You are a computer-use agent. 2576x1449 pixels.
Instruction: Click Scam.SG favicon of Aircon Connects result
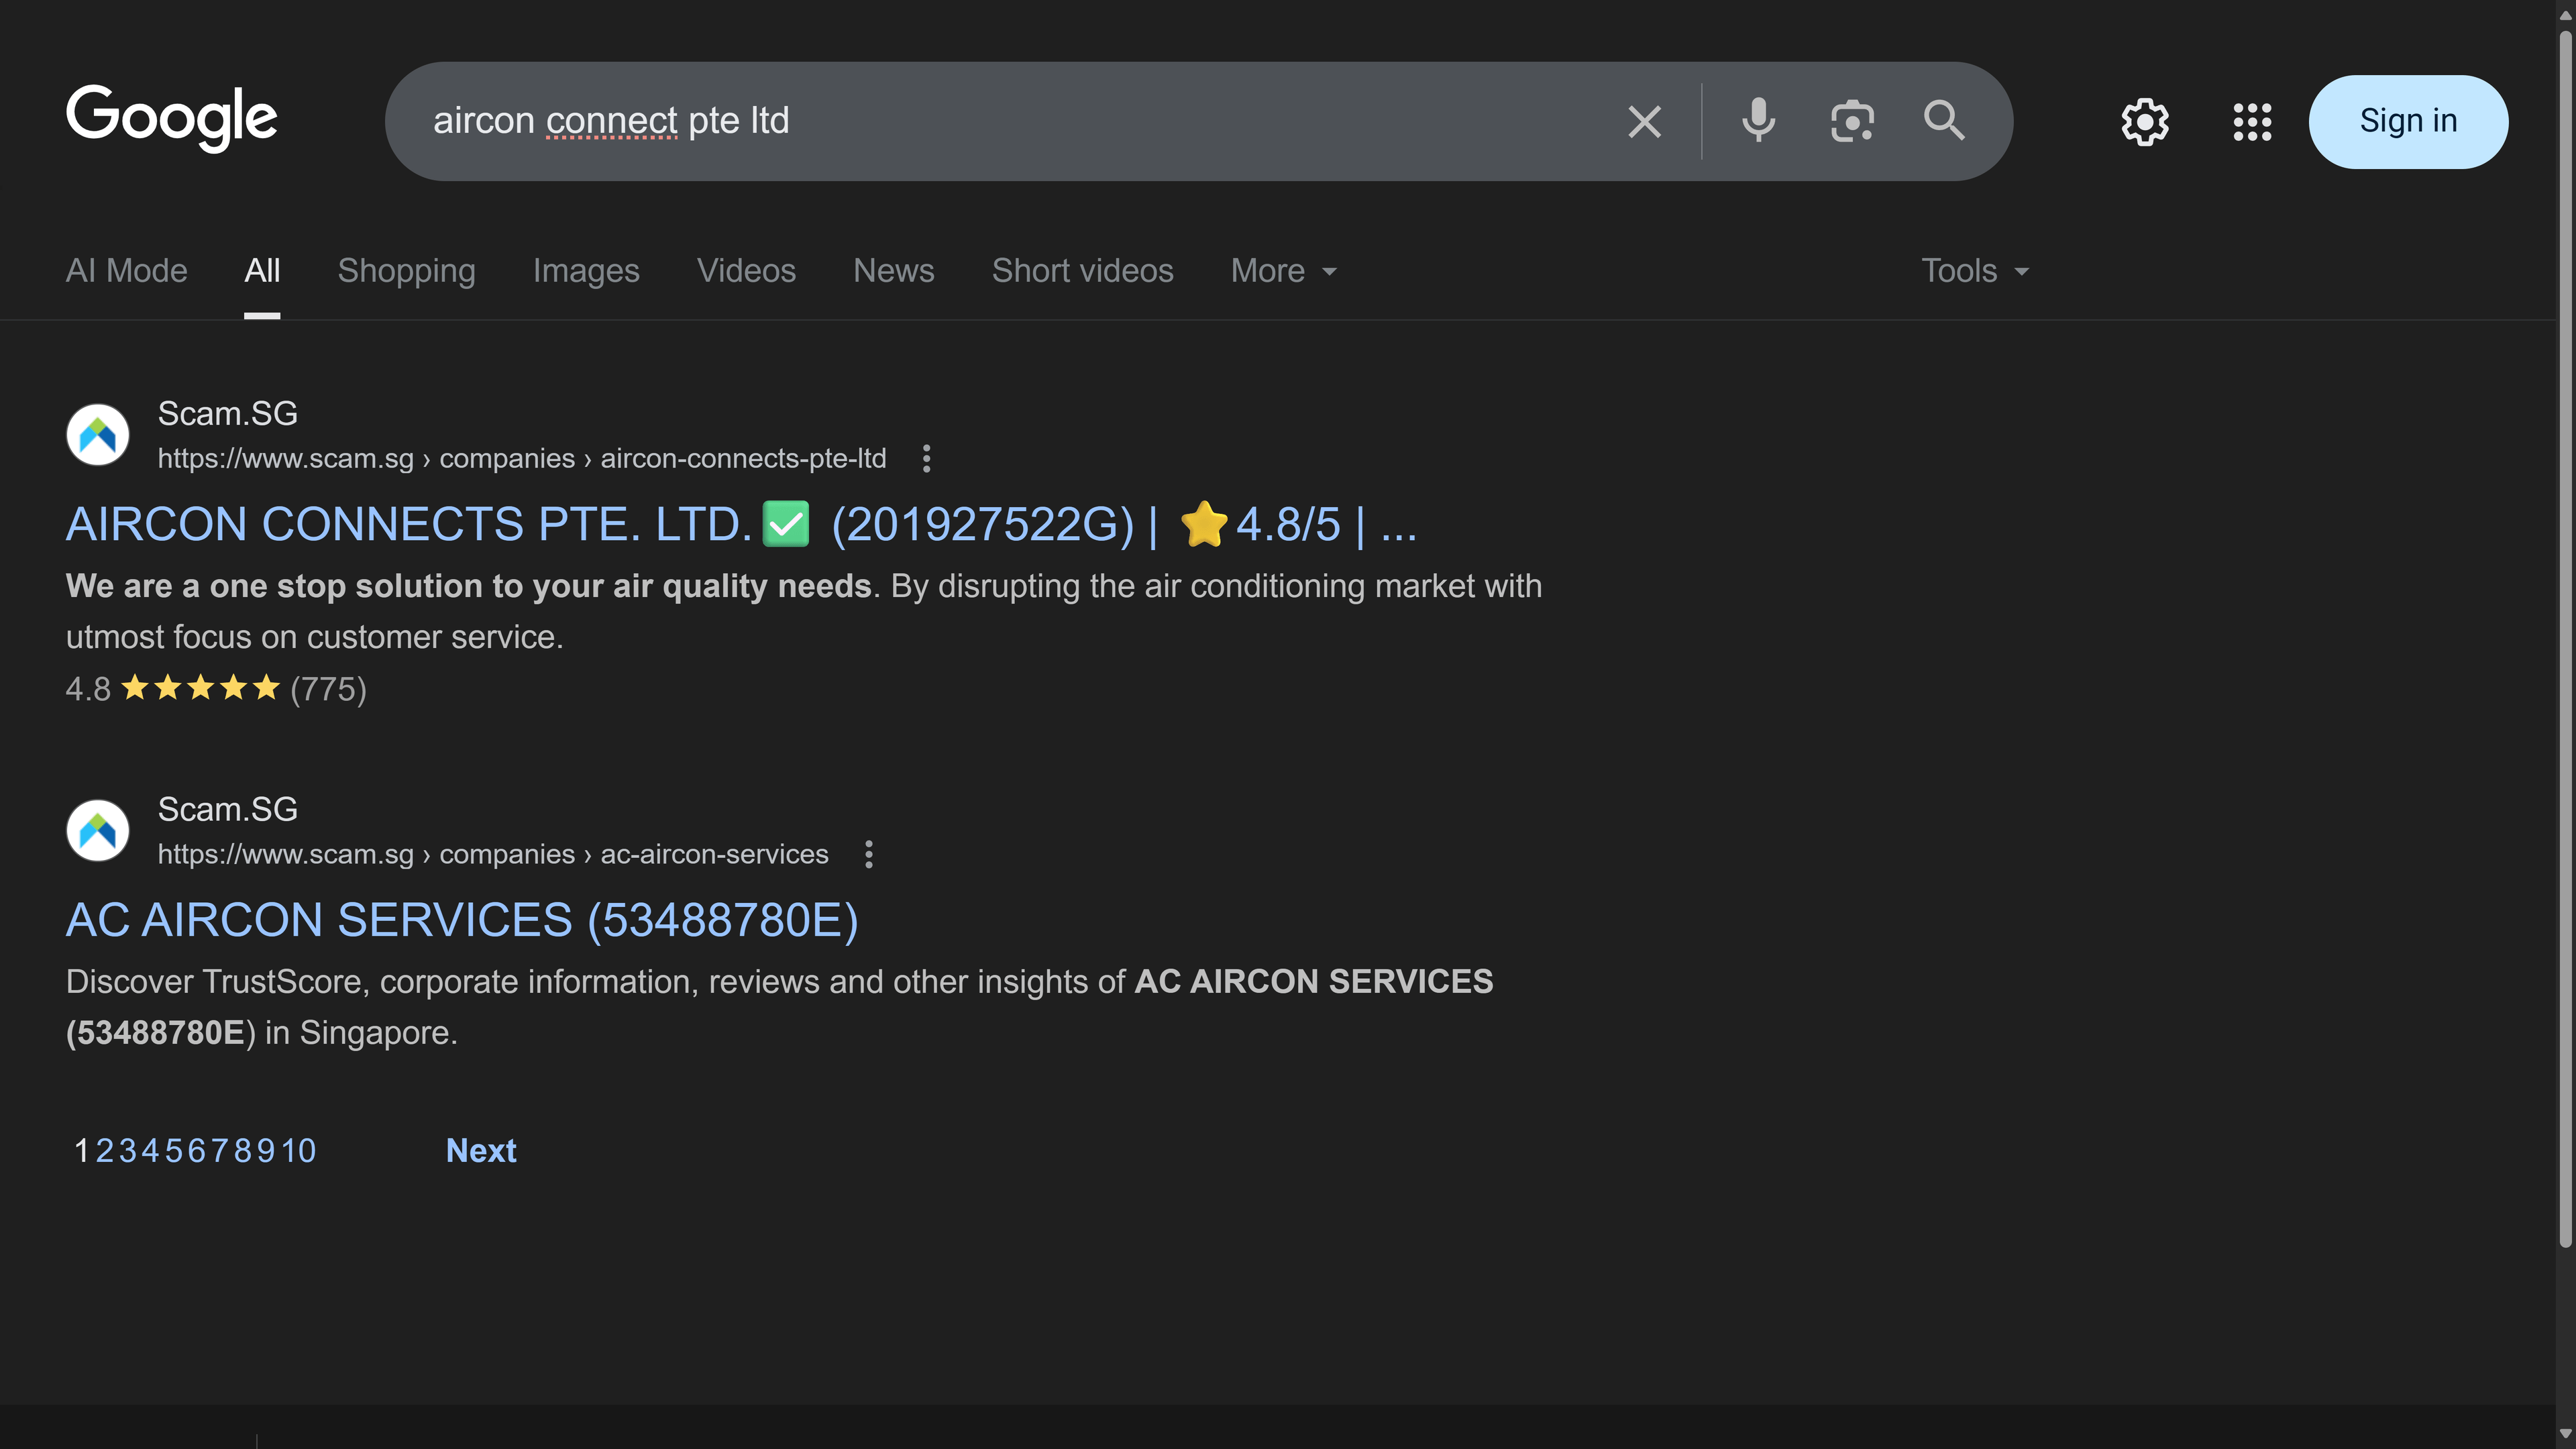click(98, 435)
